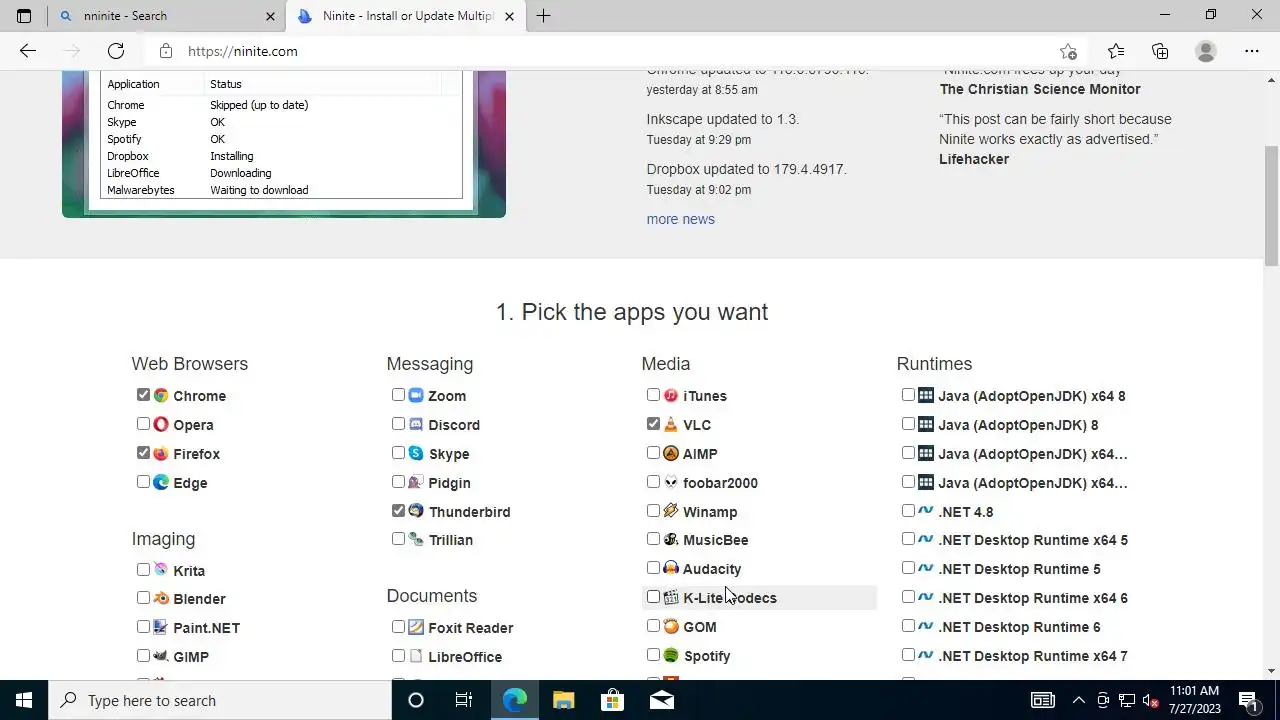The width and height of the screenshot is (1280, 720).
Task: Click the GIMP mascot icon
Action: (161, 657)
